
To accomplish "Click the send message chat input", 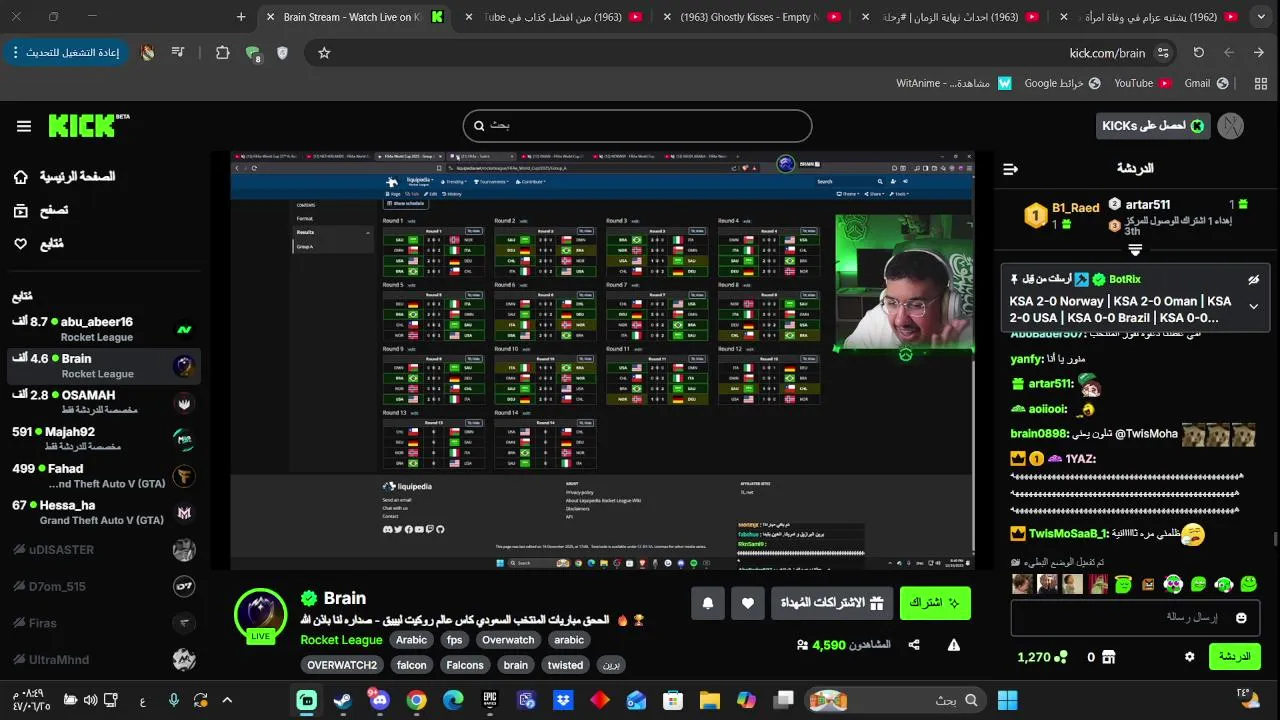I will tap(1135, 618).
